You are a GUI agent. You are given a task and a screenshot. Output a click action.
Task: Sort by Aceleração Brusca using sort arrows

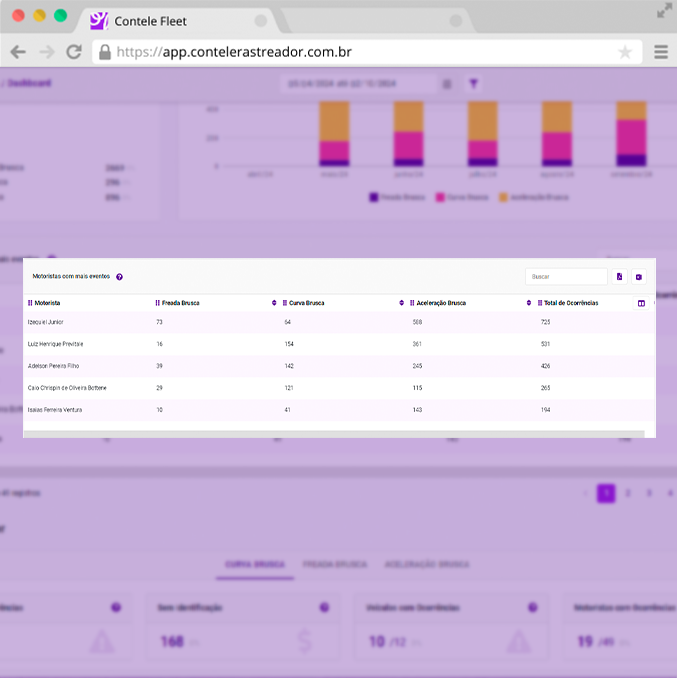(528, 303)
